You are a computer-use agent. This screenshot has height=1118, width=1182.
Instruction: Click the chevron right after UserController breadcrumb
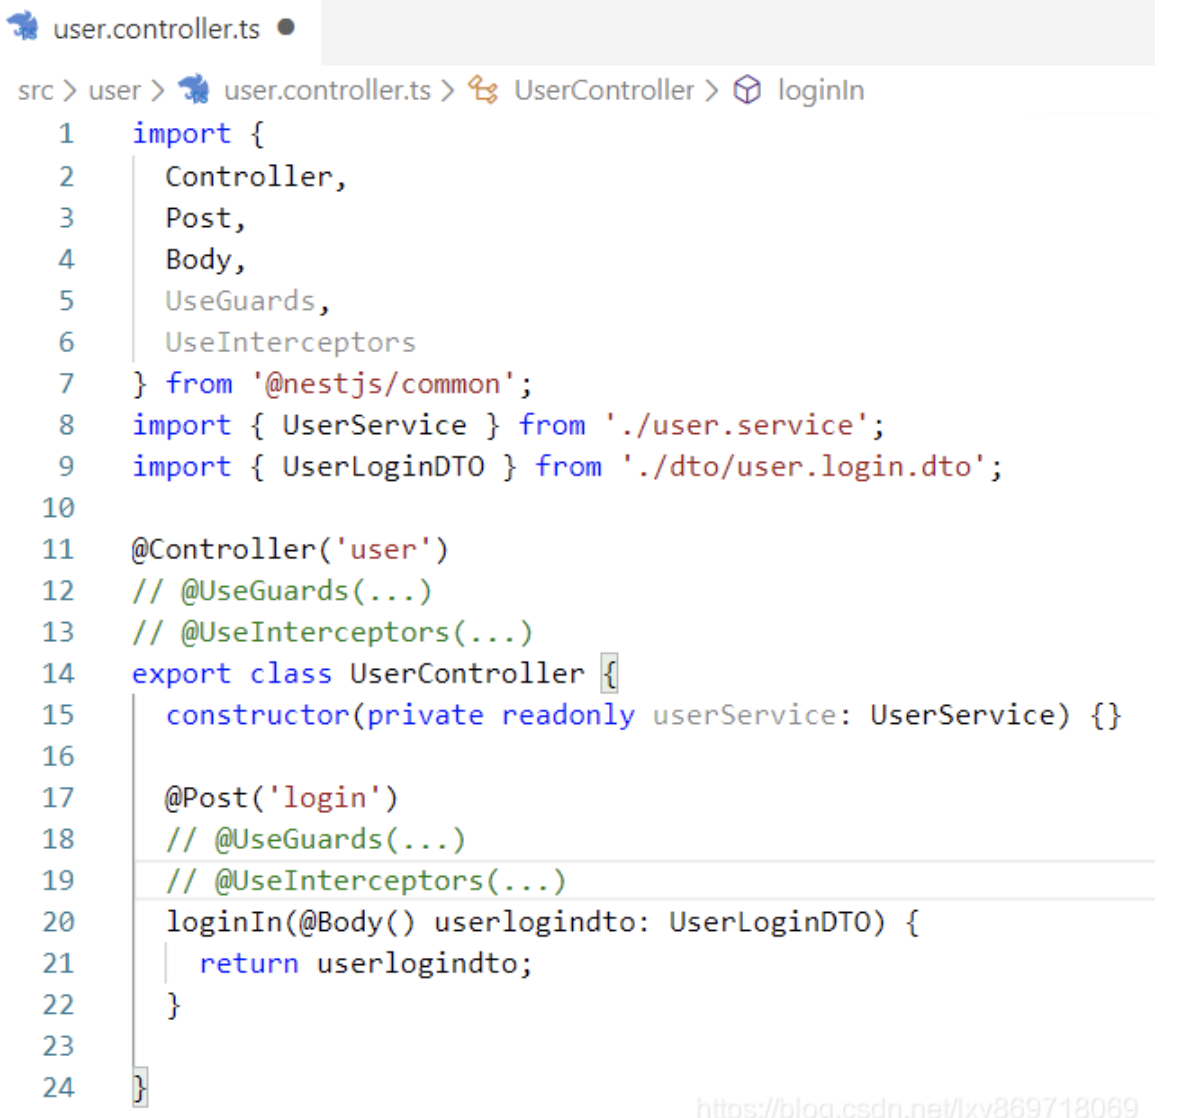(711, 91)
